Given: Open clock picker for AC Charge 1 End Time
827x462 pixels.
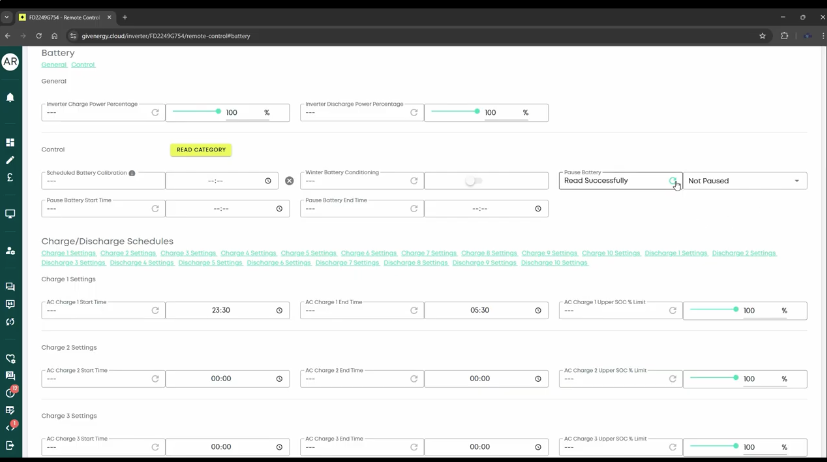Looking at the screenshot, I should click(x=538, y=310).
